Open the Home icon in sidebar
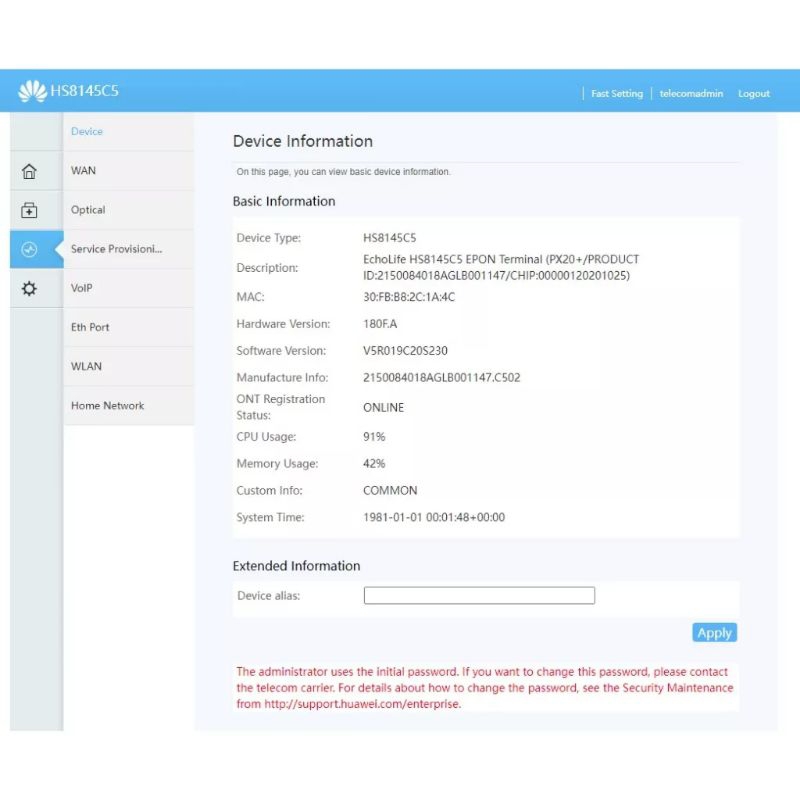The image size is (800, 800). (29, 171)
